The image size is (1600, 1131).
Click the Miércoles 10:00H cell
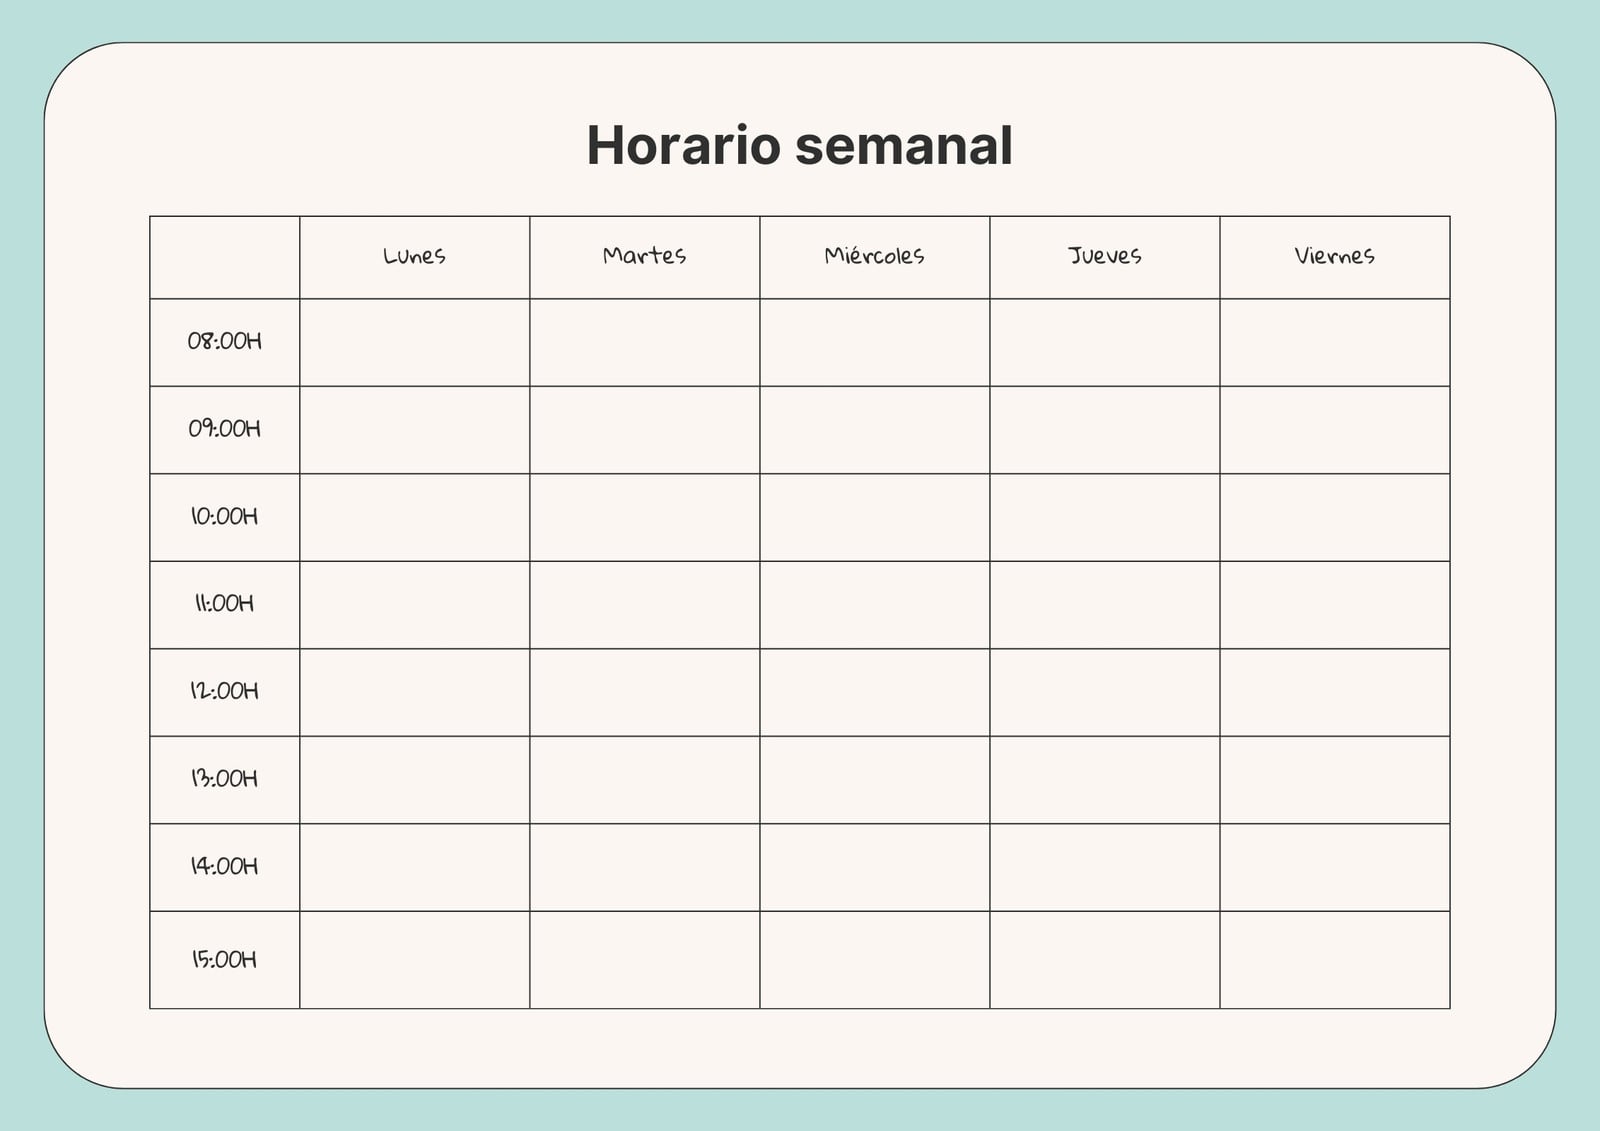pyautogui.click(x=875, y=517)
